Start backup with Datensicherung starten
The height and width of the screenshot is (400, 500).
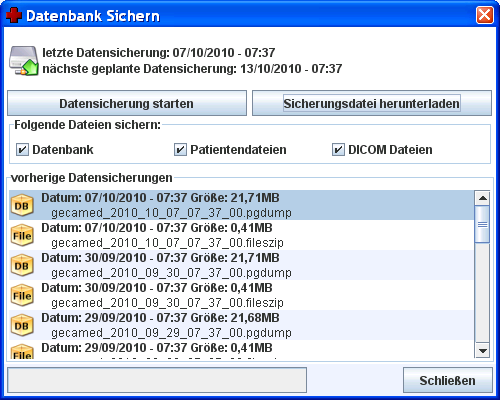tap(127, 103)
